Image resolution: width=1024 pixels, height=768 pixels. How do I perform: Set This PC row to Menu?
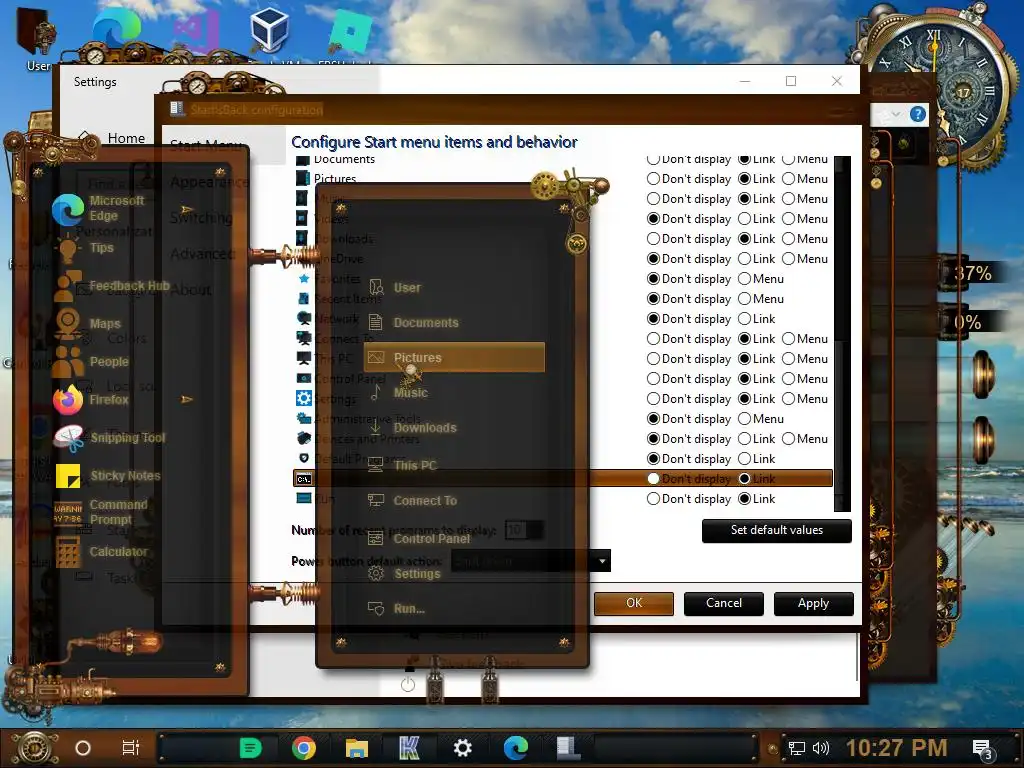pos(789,359)
